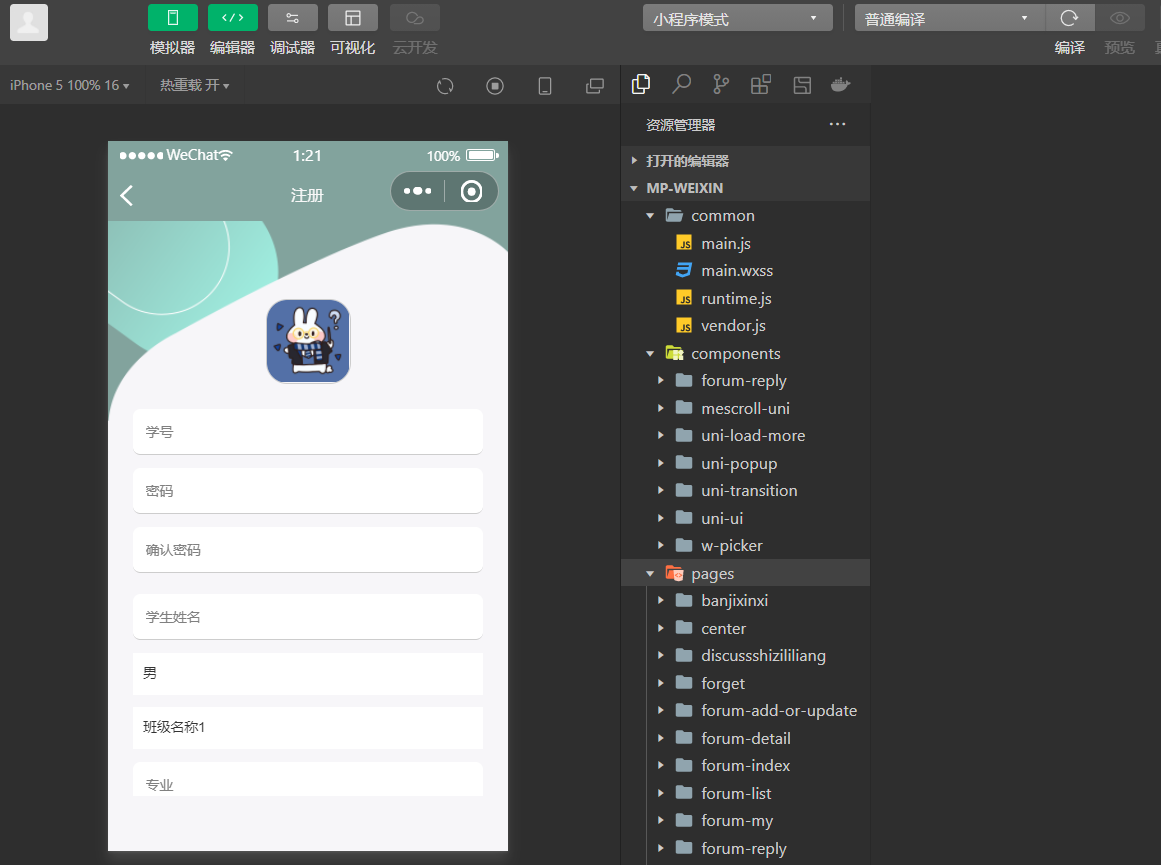This screenshot has width=1161, height=865.
Task: Expand the forum-detail folder
Action: [746, 738]
